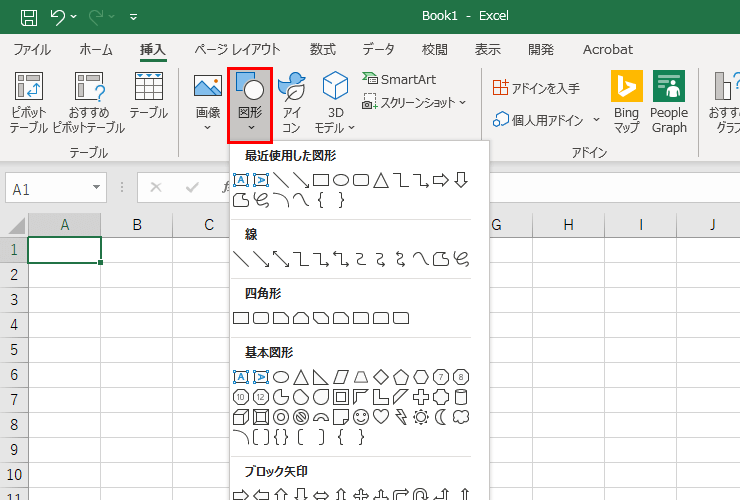Insert the right triangle shape
The width and height of the screenshot is (740, 500).
pyautogui.click(x=321, y=377)
